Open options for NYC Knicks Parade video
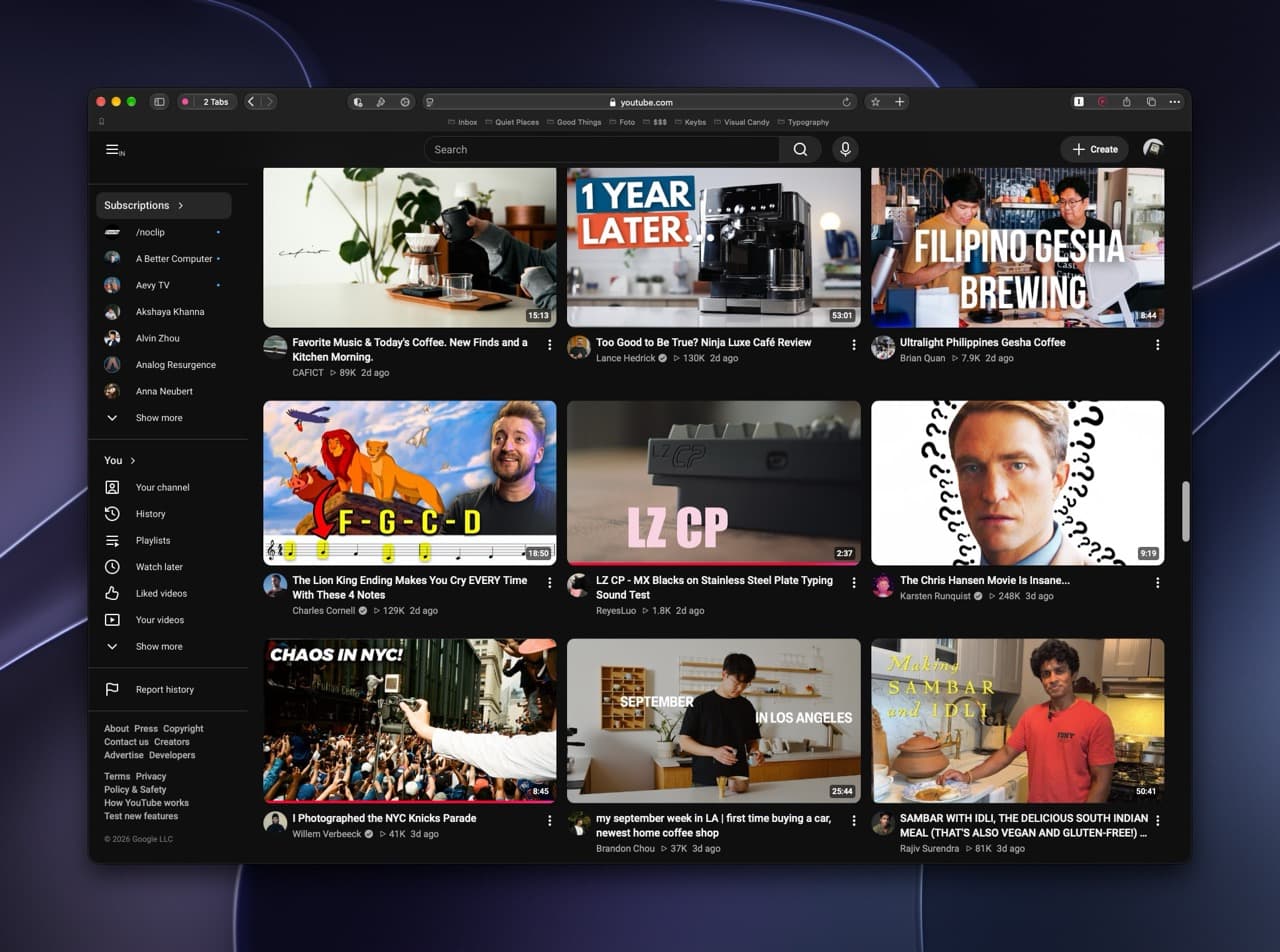Image resolution: width=1280 pixels, height=952 pixels. coord(550,820)
